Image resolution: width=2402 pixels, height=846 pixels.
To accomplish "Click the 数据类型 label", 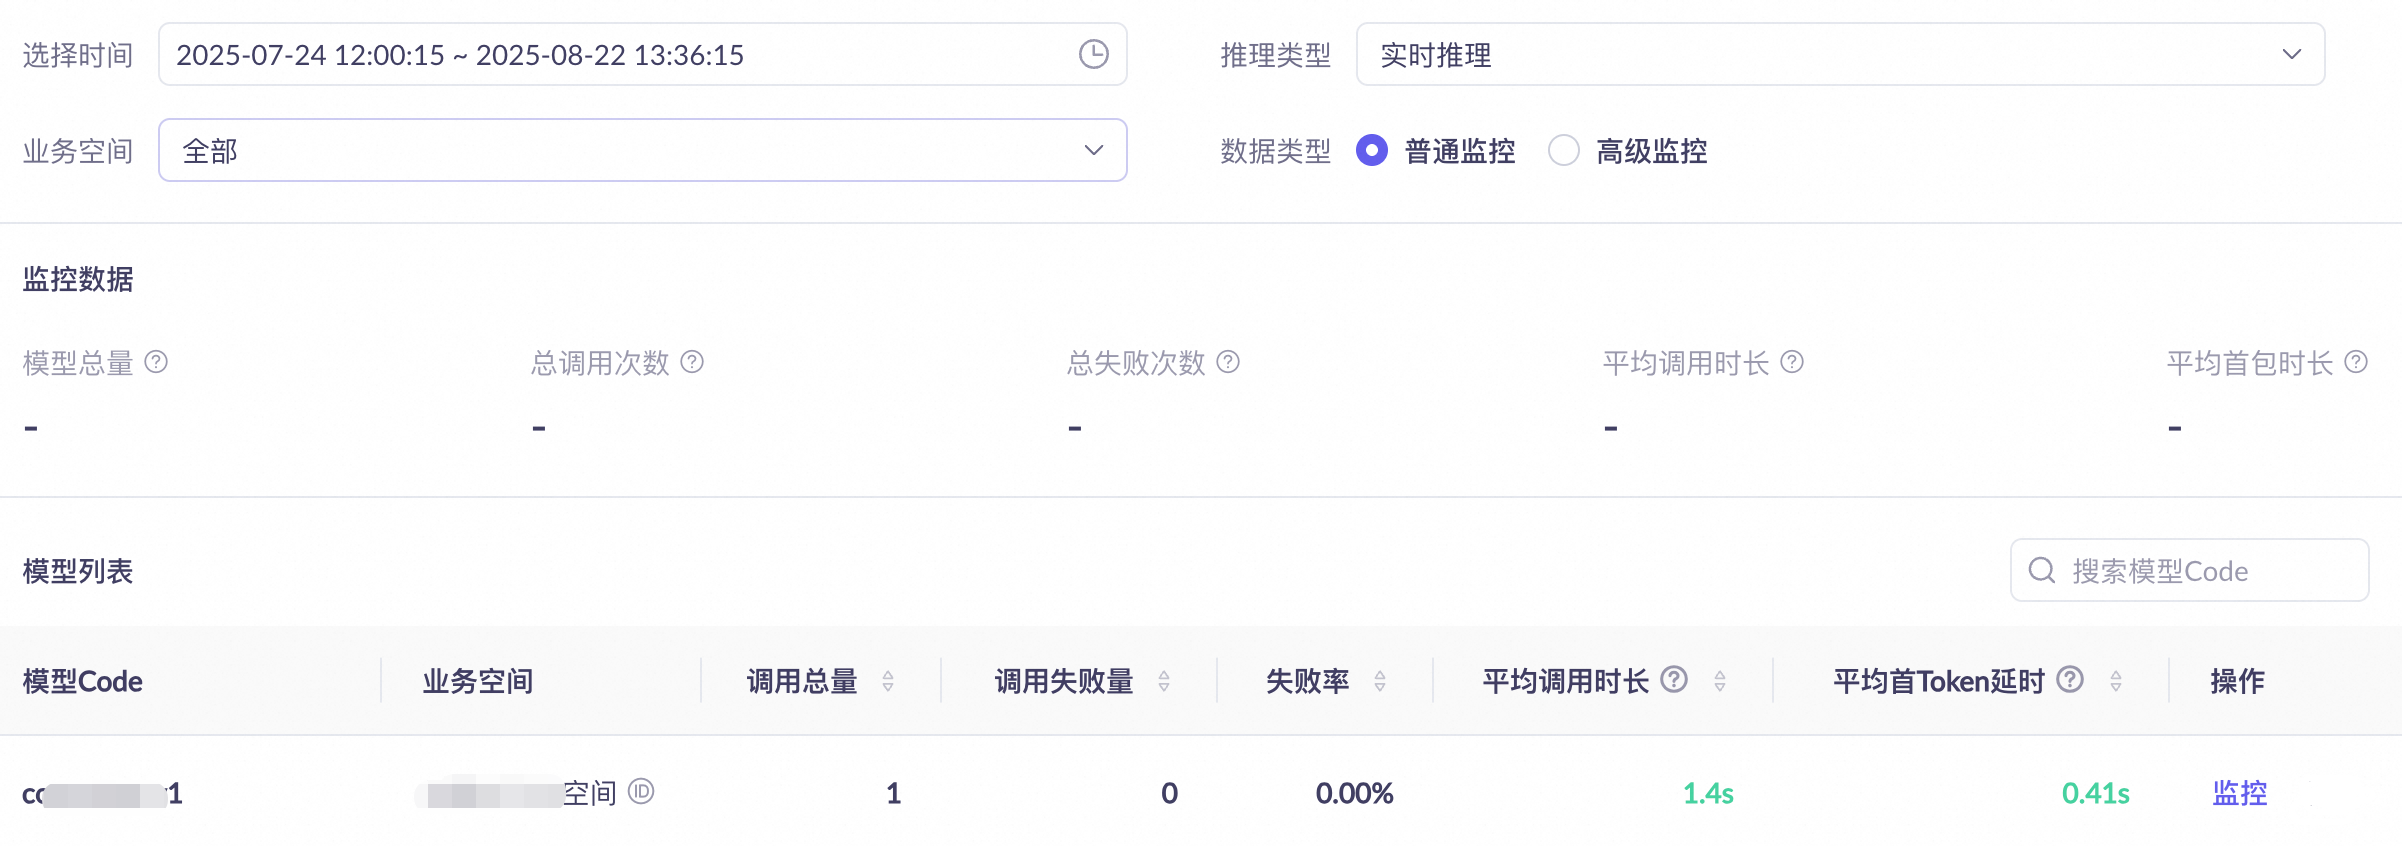I will pos(1276,151).
